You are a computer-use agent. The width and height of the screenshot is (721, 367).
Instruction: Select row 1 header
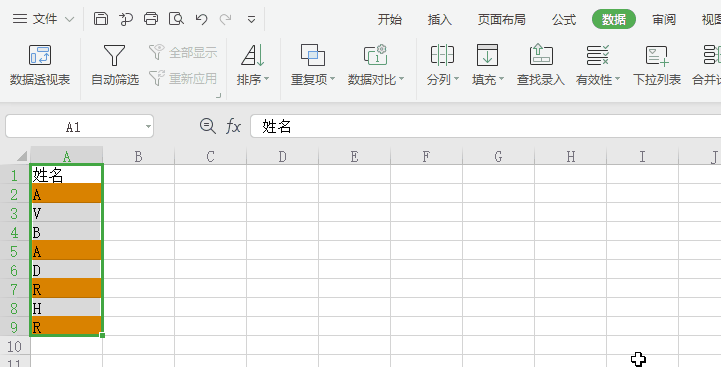point(15,175)
